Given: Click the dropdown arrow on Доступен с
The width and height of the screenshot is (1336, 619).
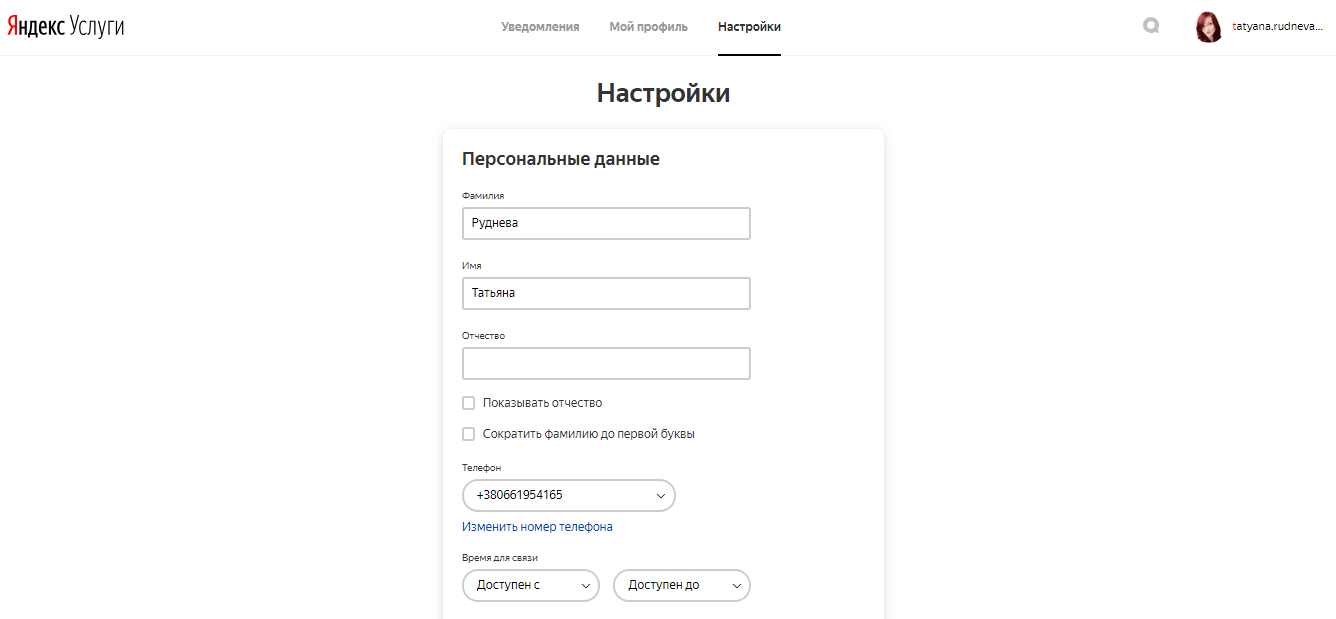Looking at the screenshot, I should (584, 585).
